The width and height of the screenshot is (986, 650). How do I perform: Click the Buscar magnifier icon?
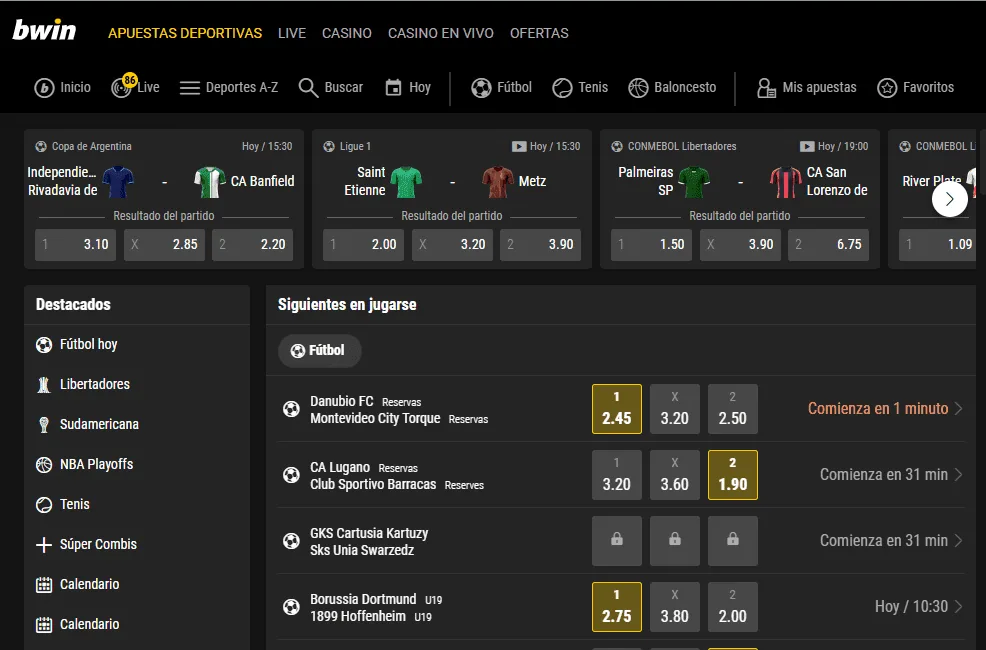click(308, 88)
